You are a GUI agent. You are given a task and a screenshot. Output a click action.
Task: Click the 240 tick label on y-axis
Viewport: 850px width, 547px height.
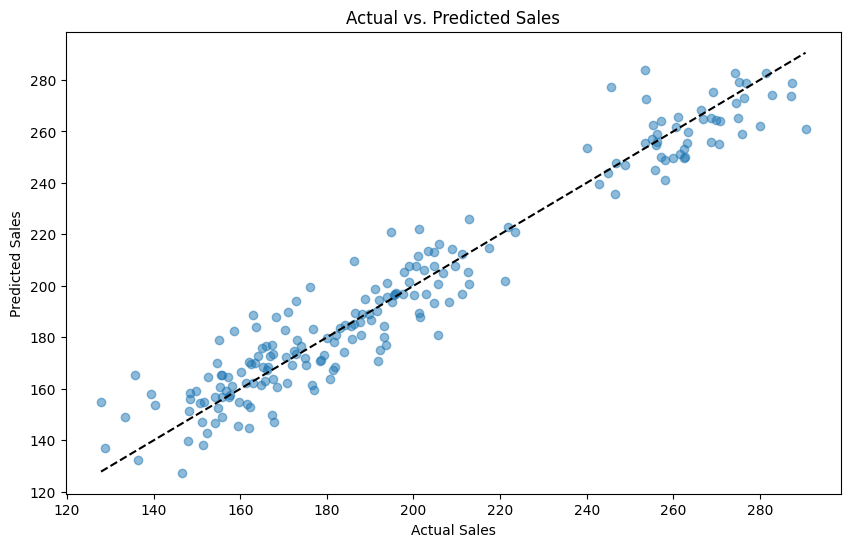44,183
